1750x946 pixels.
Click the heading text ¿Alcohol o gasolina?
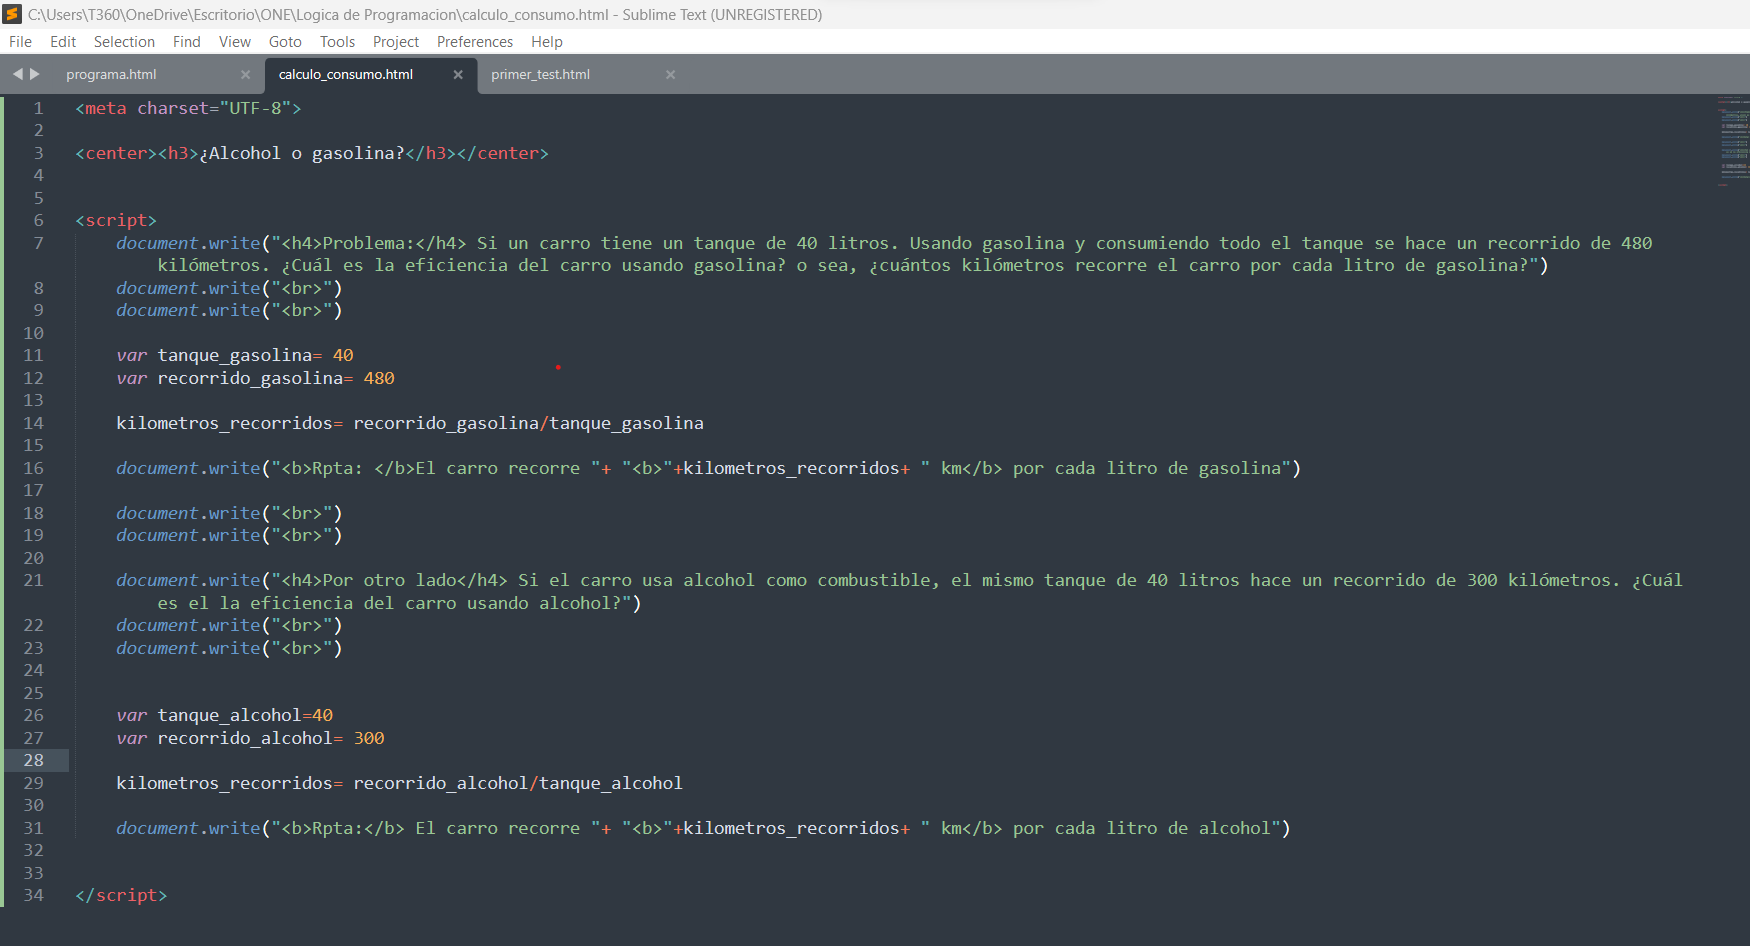coord(302,153)
